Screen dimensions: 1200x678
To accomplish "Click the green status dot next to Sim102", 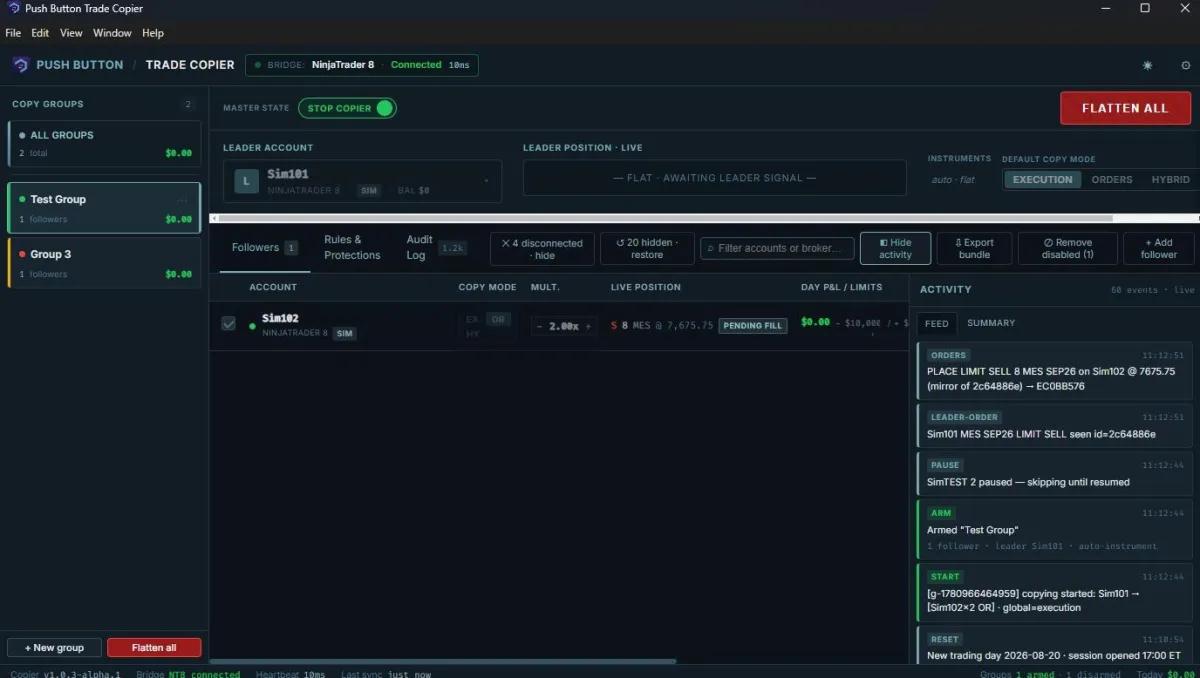I will point(252,326).
